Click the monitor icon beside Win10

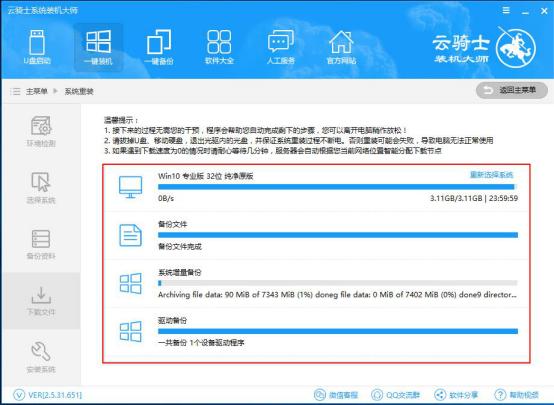(x=130, y=187)
